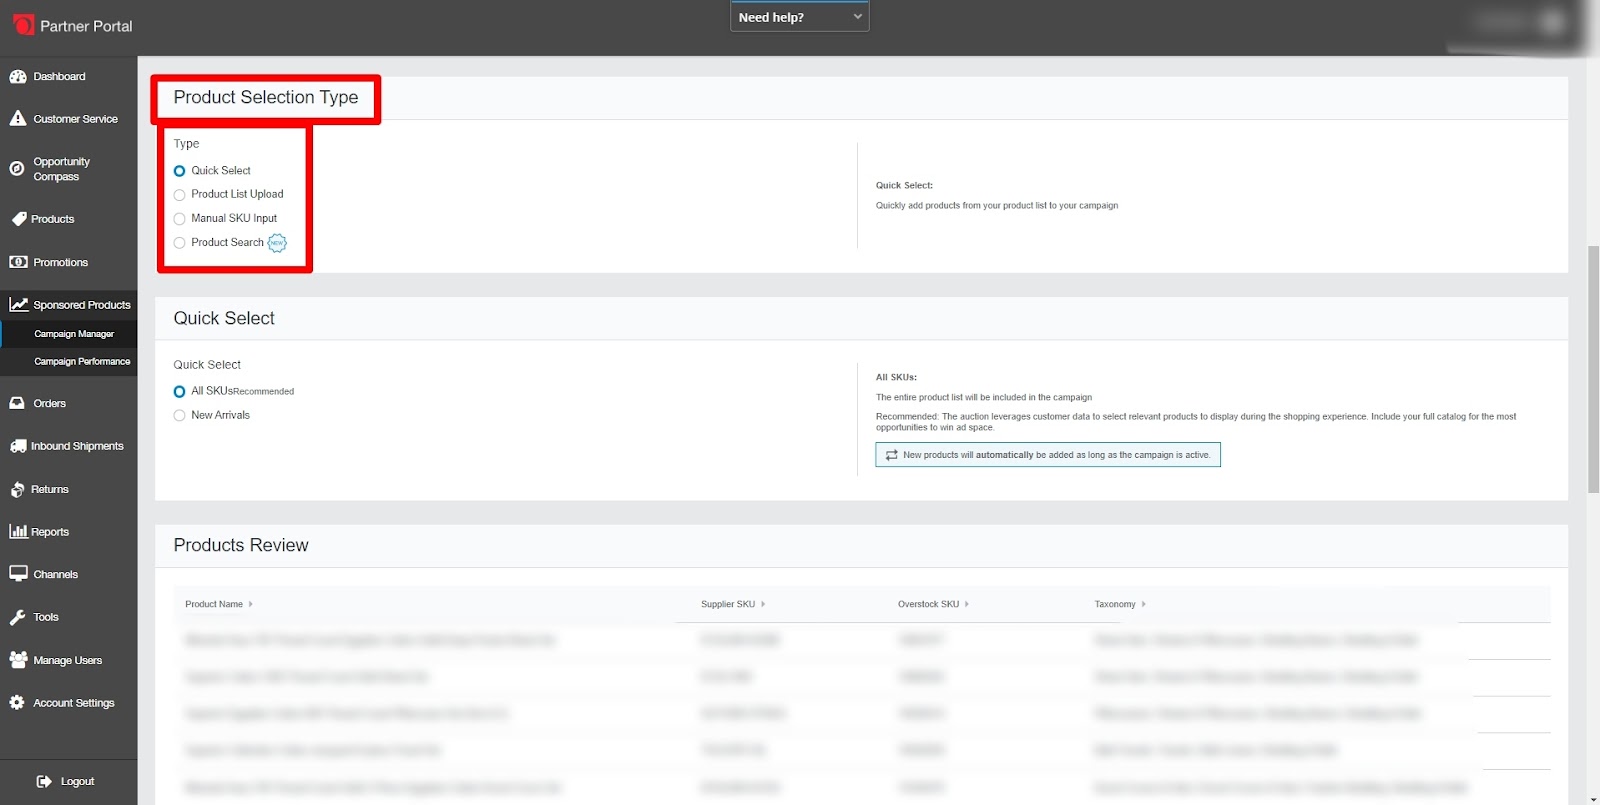The height and width of the screenshot is (805, 1600).
Task: Select the Quick Select radio option
Action: 180,171
